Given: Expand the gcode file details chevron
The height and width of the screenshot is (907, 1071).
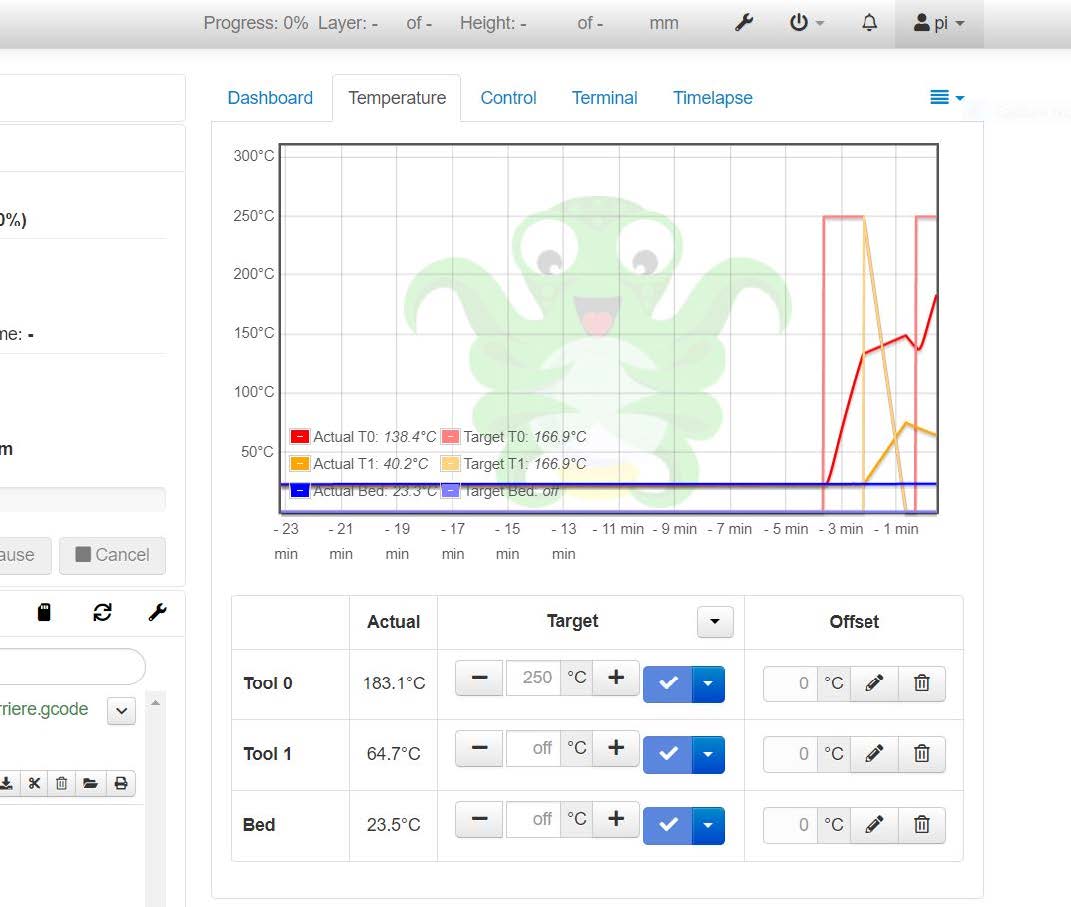Looking at the screenshot, I should point(120,711).
